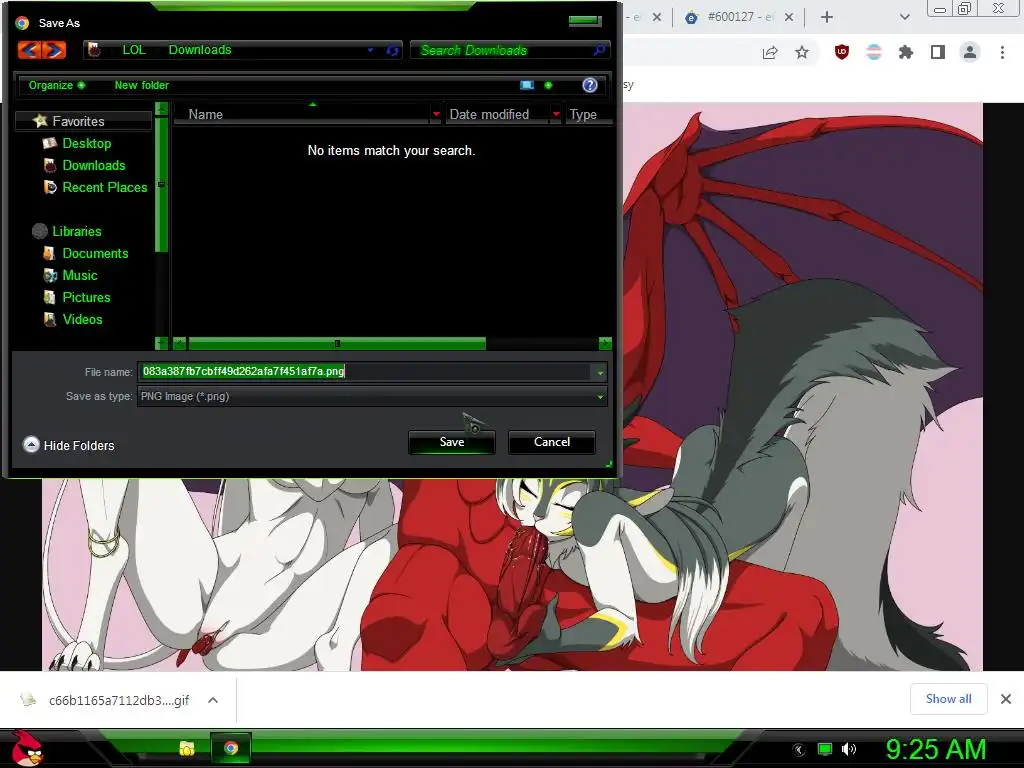Open file explorer from taskbar
The image size is (1024, 768).
tap(187, 748)
